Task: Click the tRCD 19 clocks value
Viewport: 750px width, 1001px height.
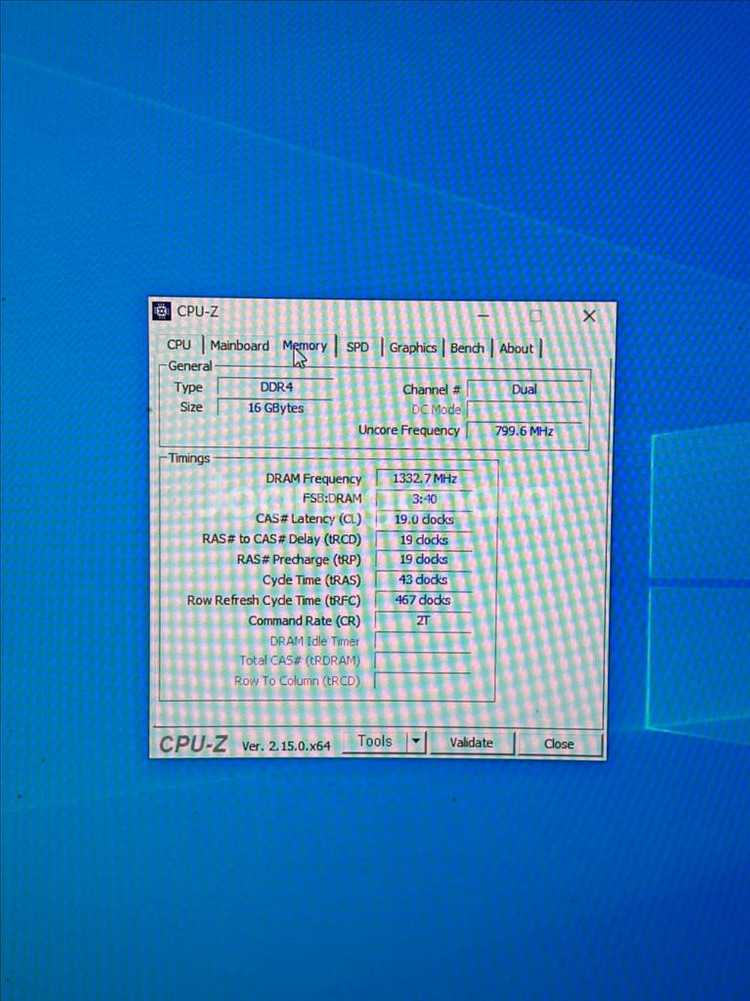Action: [x=424, y=539]
